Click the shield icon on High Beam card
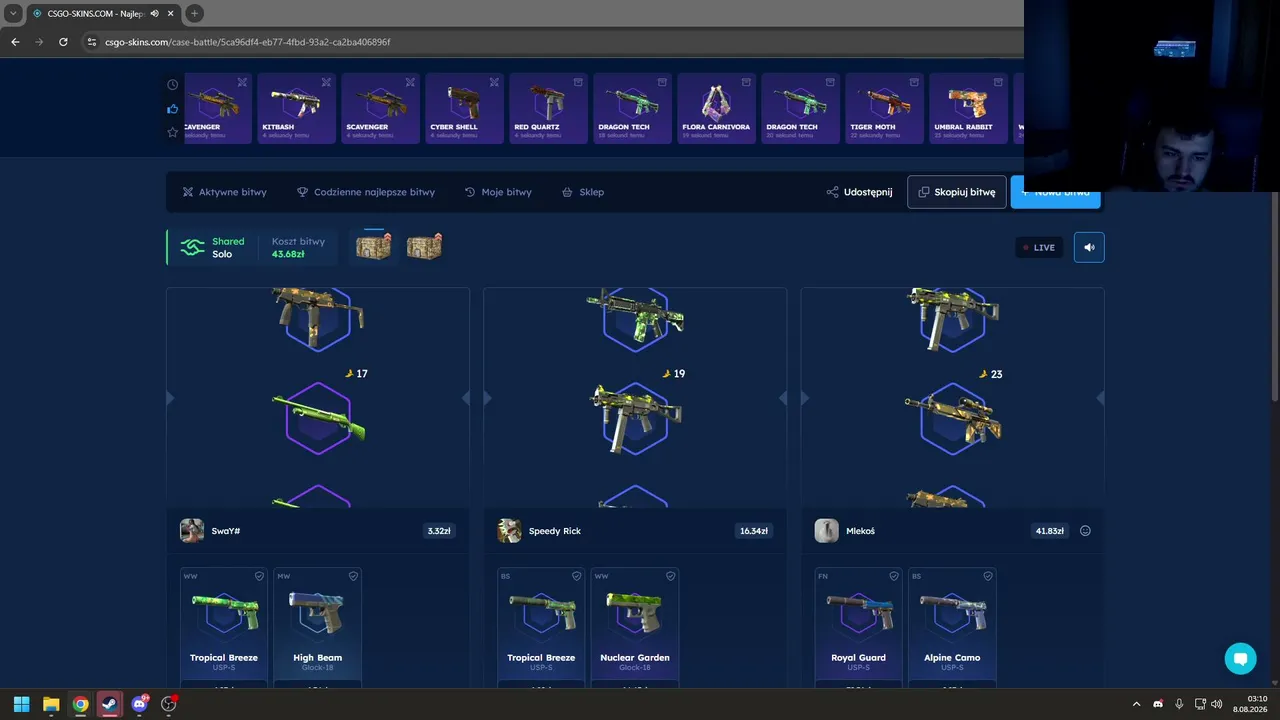 [x=353, y=576]
